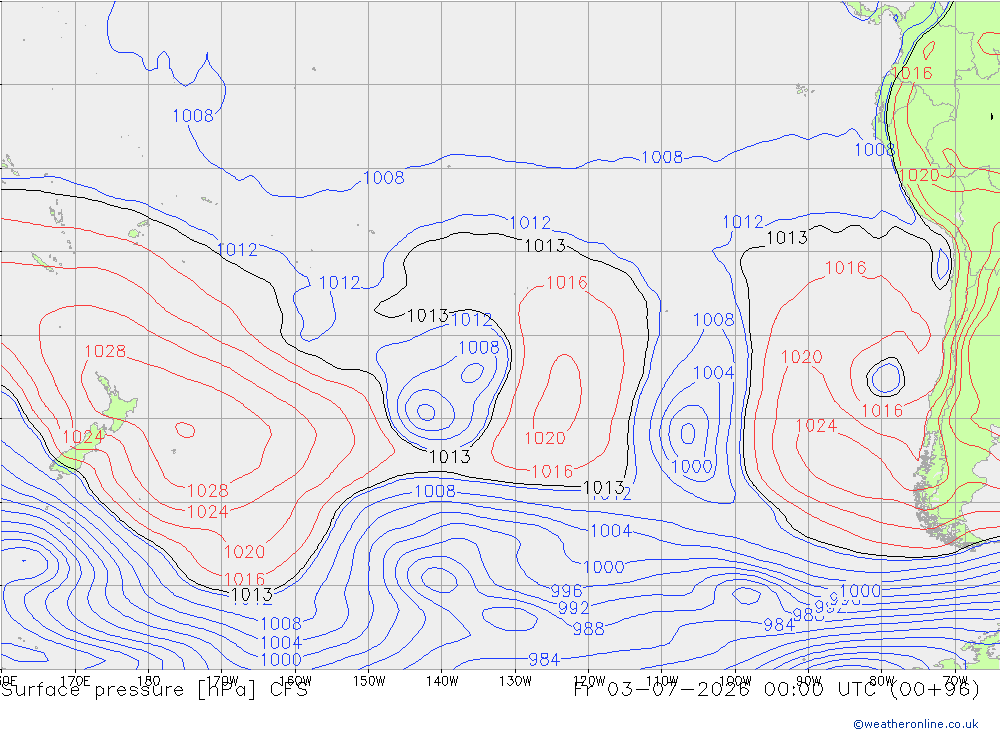Click the red 1016 label below the small low off Chile

pyautogui.click(x=882, y=410)
